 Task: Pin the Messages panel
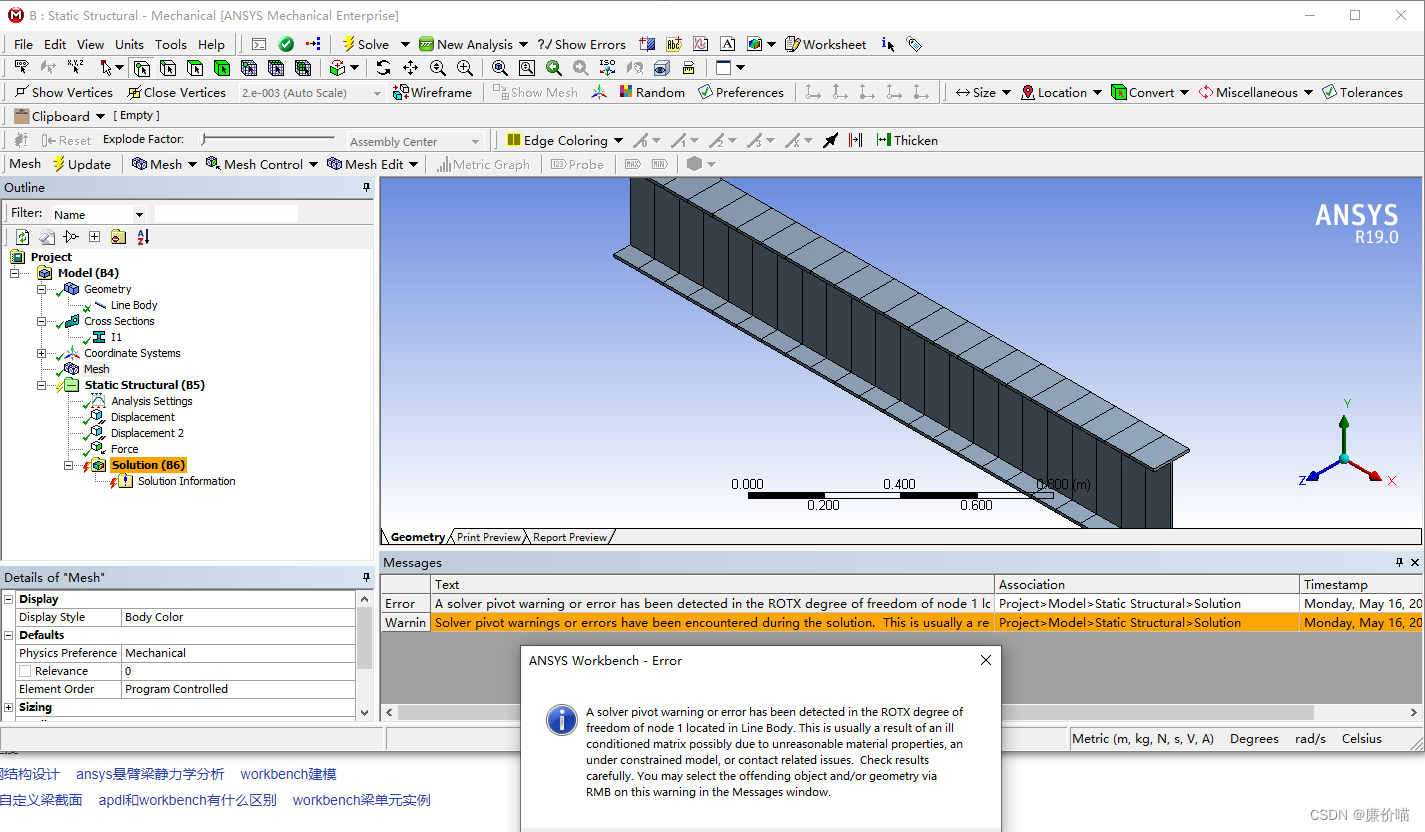click(1399, 563)
